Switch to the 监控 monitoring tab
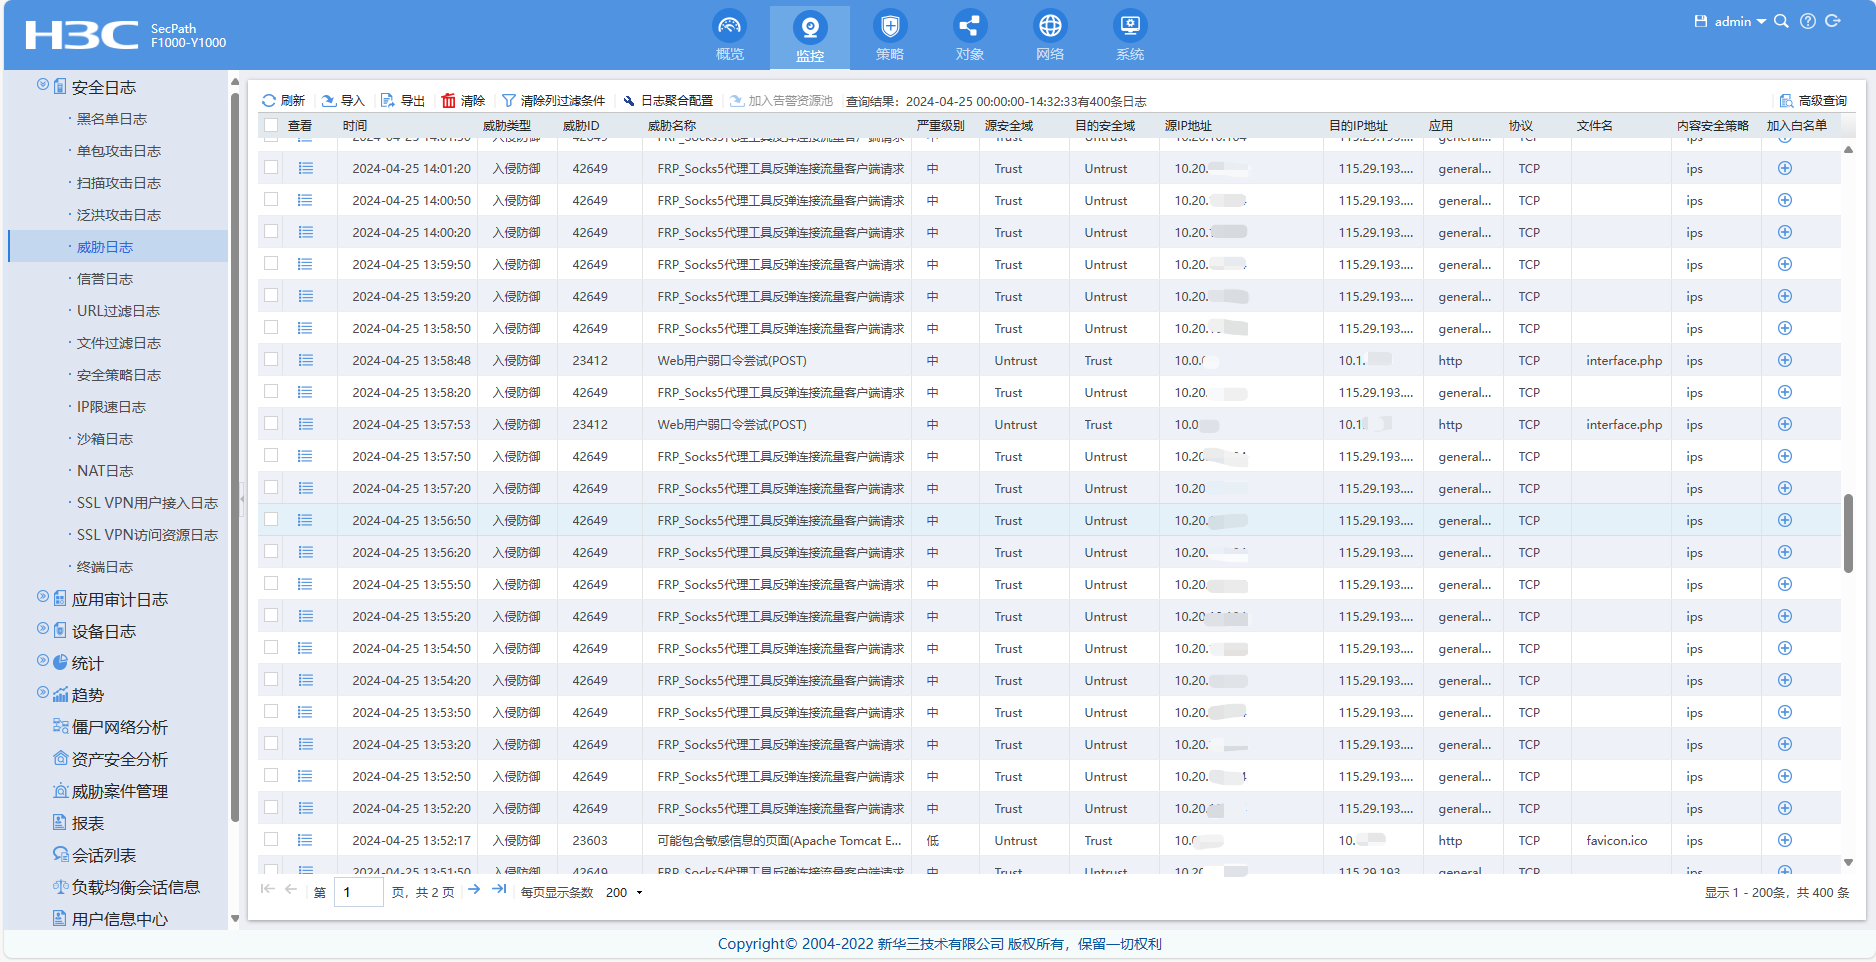 (x=810, y=37)
